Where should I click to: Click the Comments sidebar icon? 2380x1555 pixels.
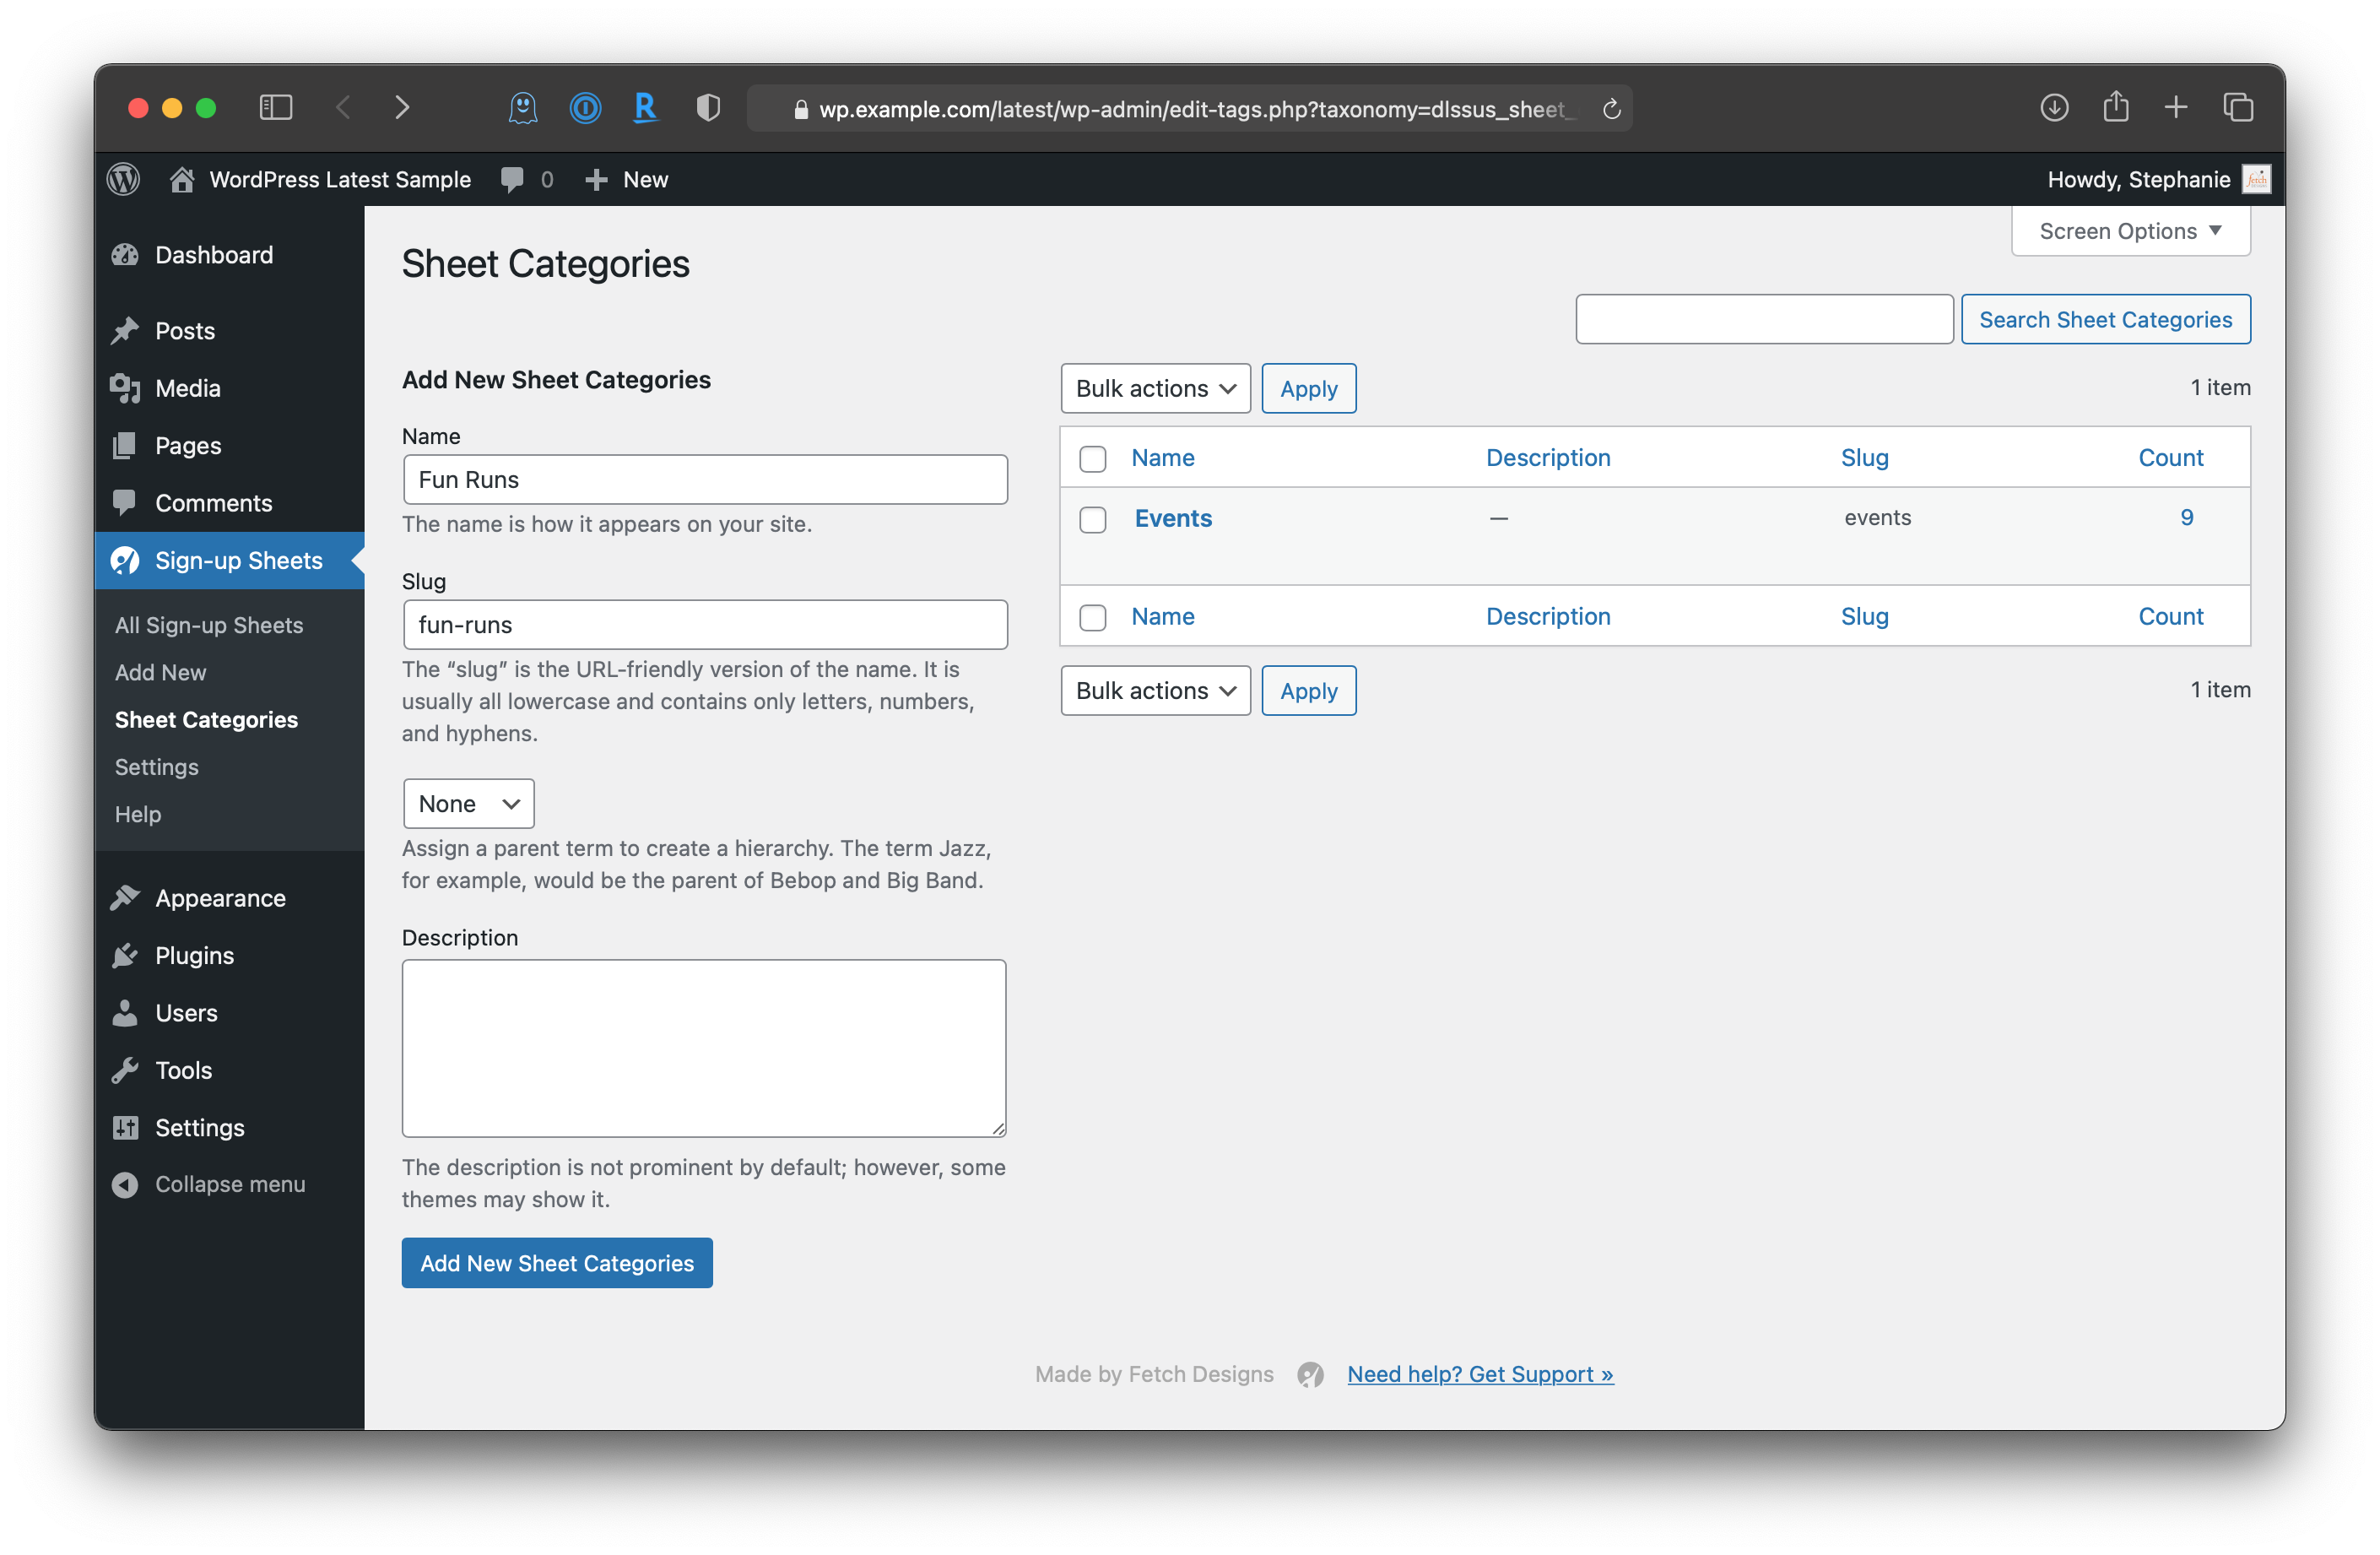(125, 503)
